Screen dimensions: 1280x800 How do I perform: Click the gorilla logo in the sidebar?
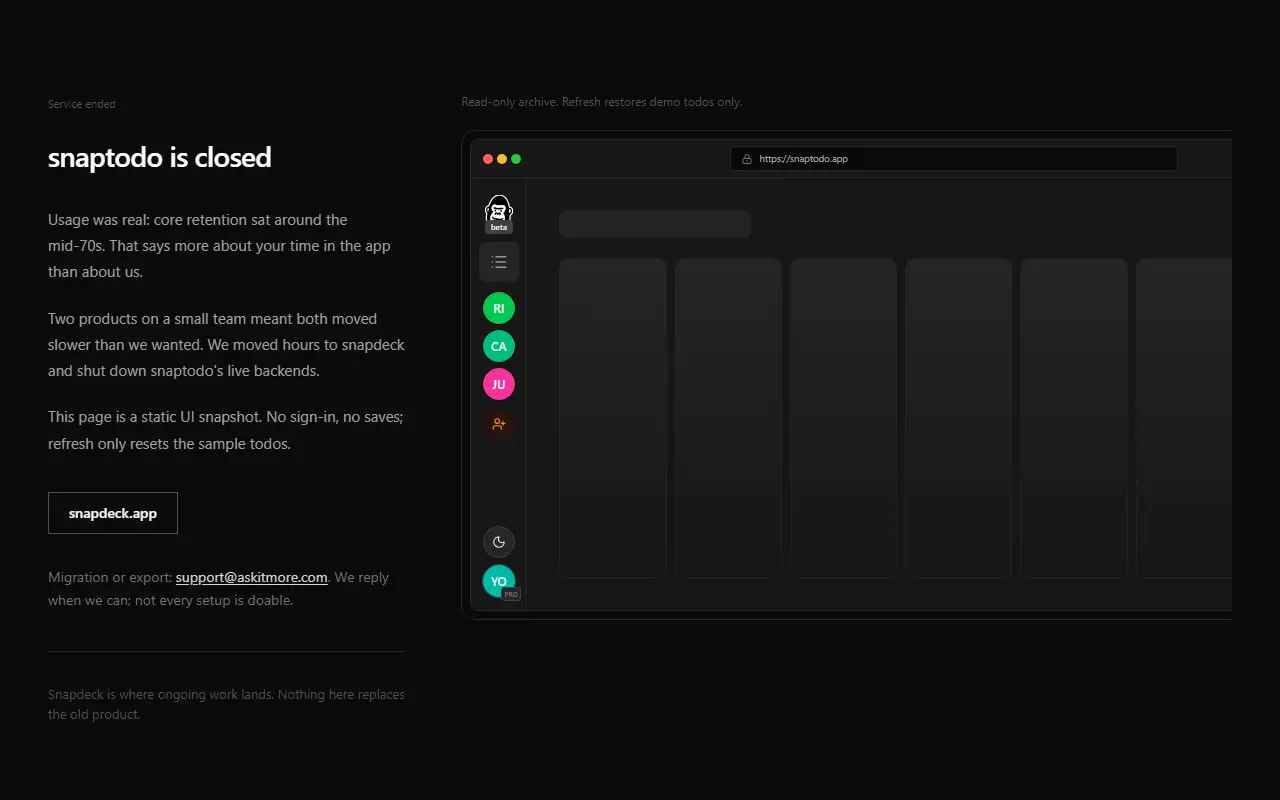pos(499,208)
